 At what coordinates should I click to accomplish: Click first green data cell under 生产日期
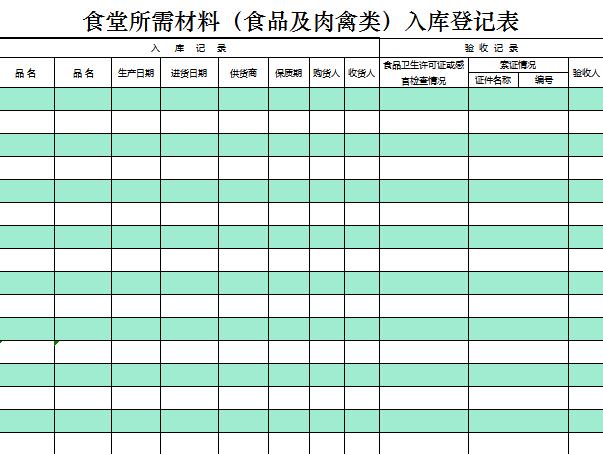tap(136, 98)
